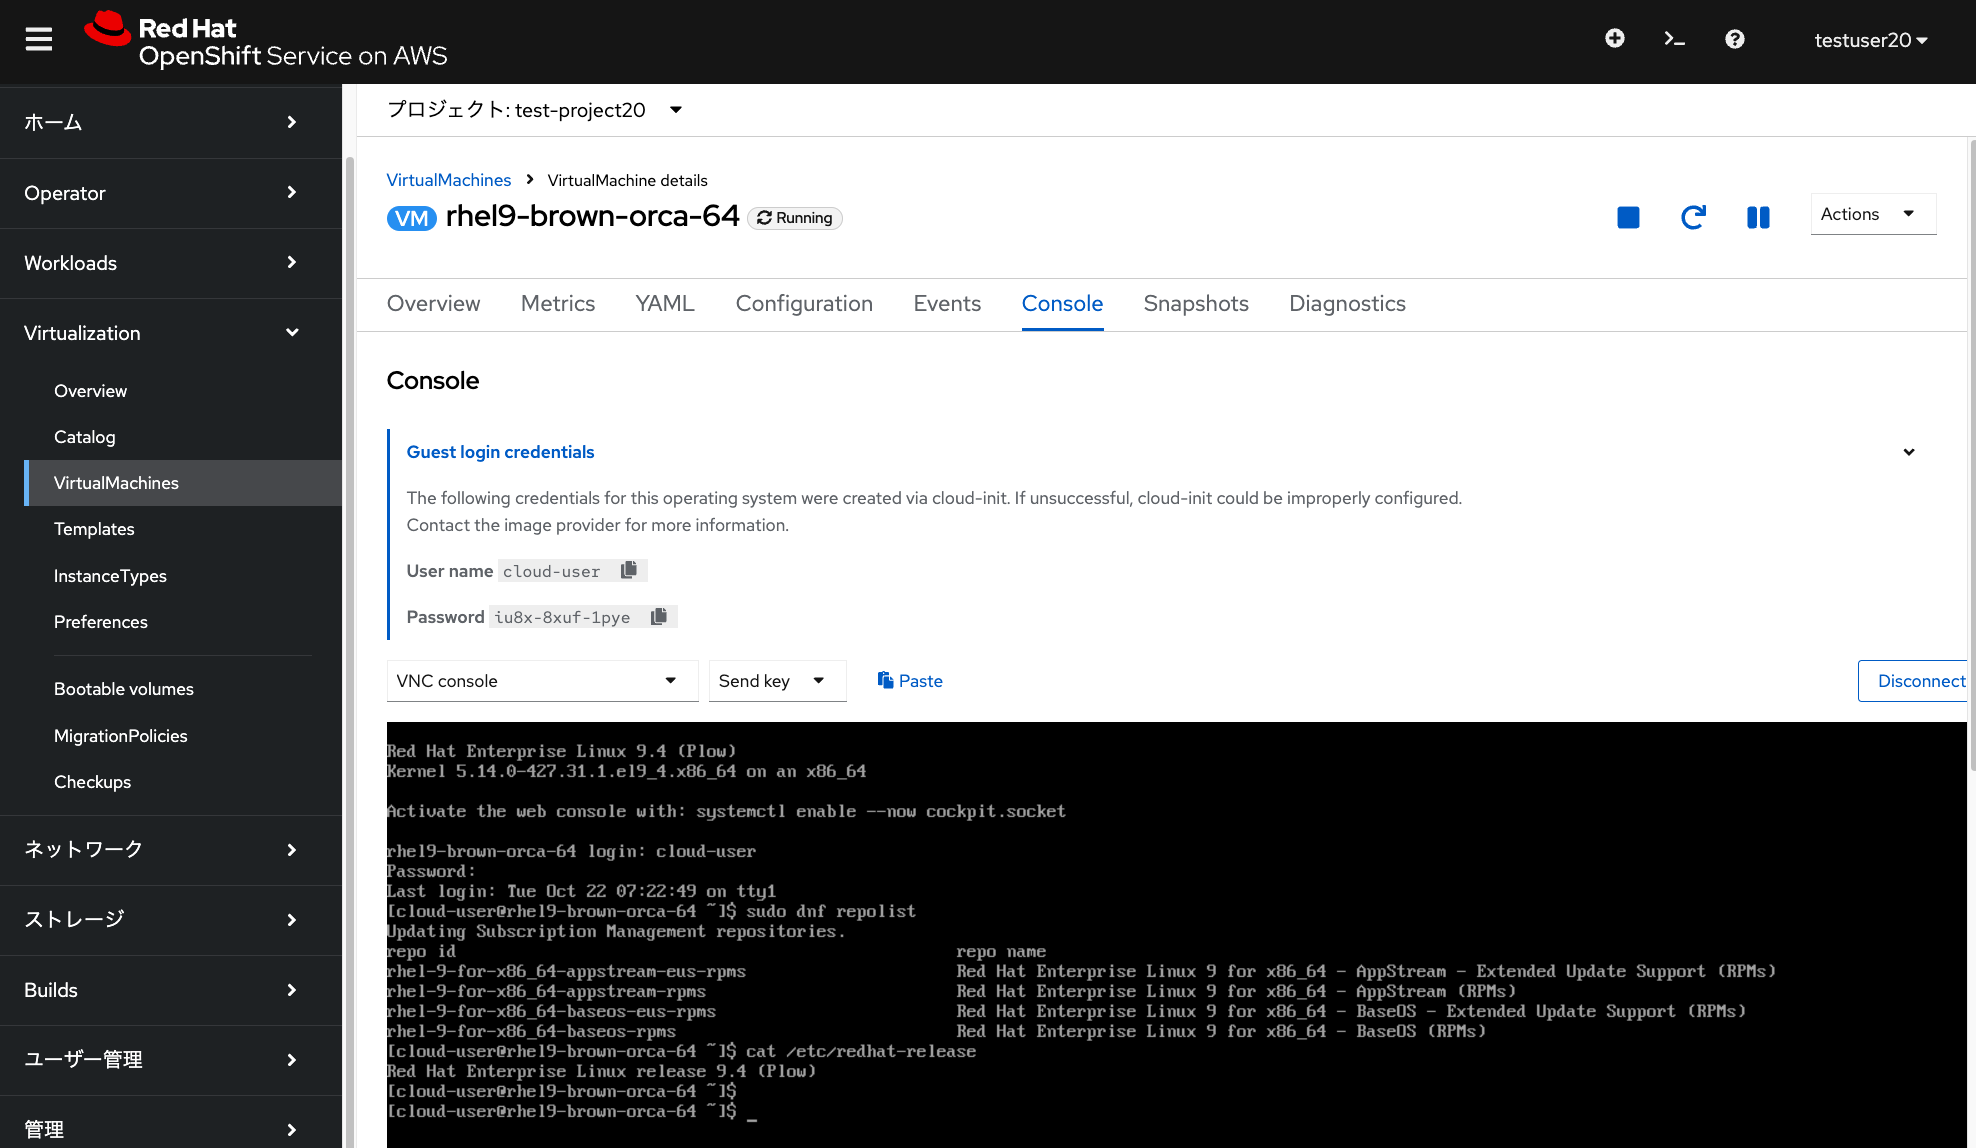1976x1148 pixels.
Task: Switch to the Snapshots tab
Action: tap(1196, 304)
